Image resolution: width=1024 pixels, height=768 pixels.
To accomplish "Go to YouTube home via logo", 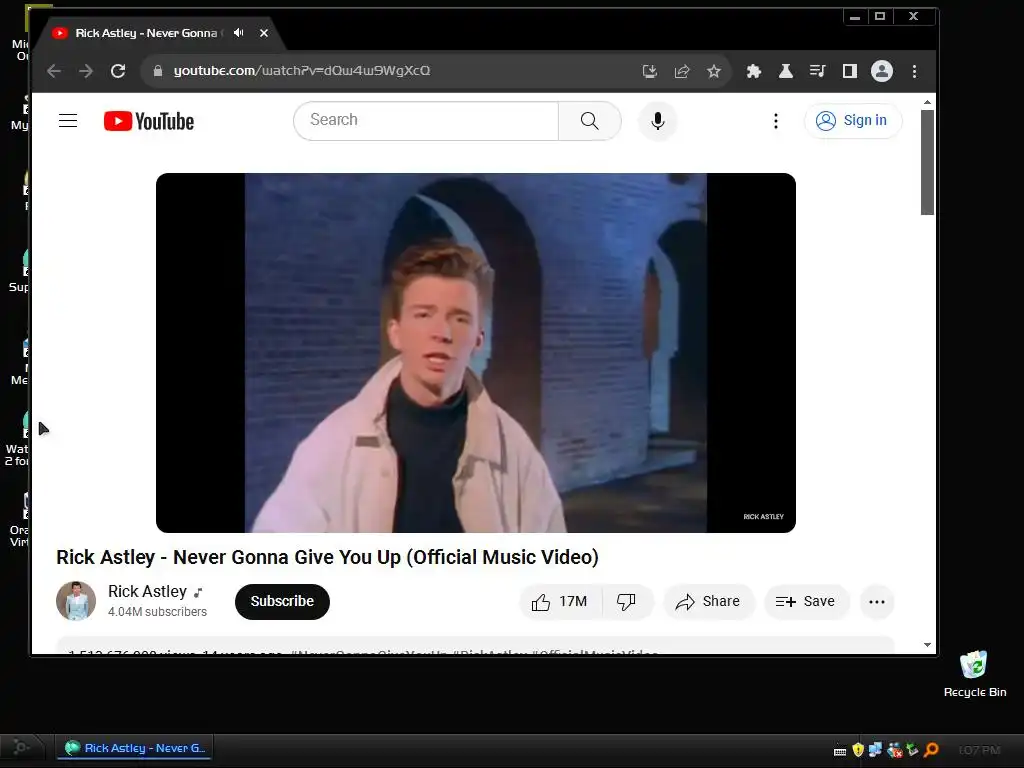I will [x=149, y=121].
